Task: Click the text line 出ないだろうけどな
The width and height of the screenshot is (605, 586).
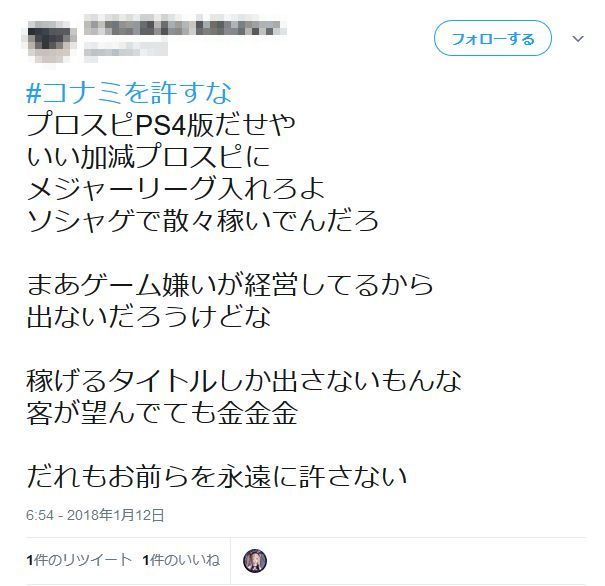Action: click(149, 317)
